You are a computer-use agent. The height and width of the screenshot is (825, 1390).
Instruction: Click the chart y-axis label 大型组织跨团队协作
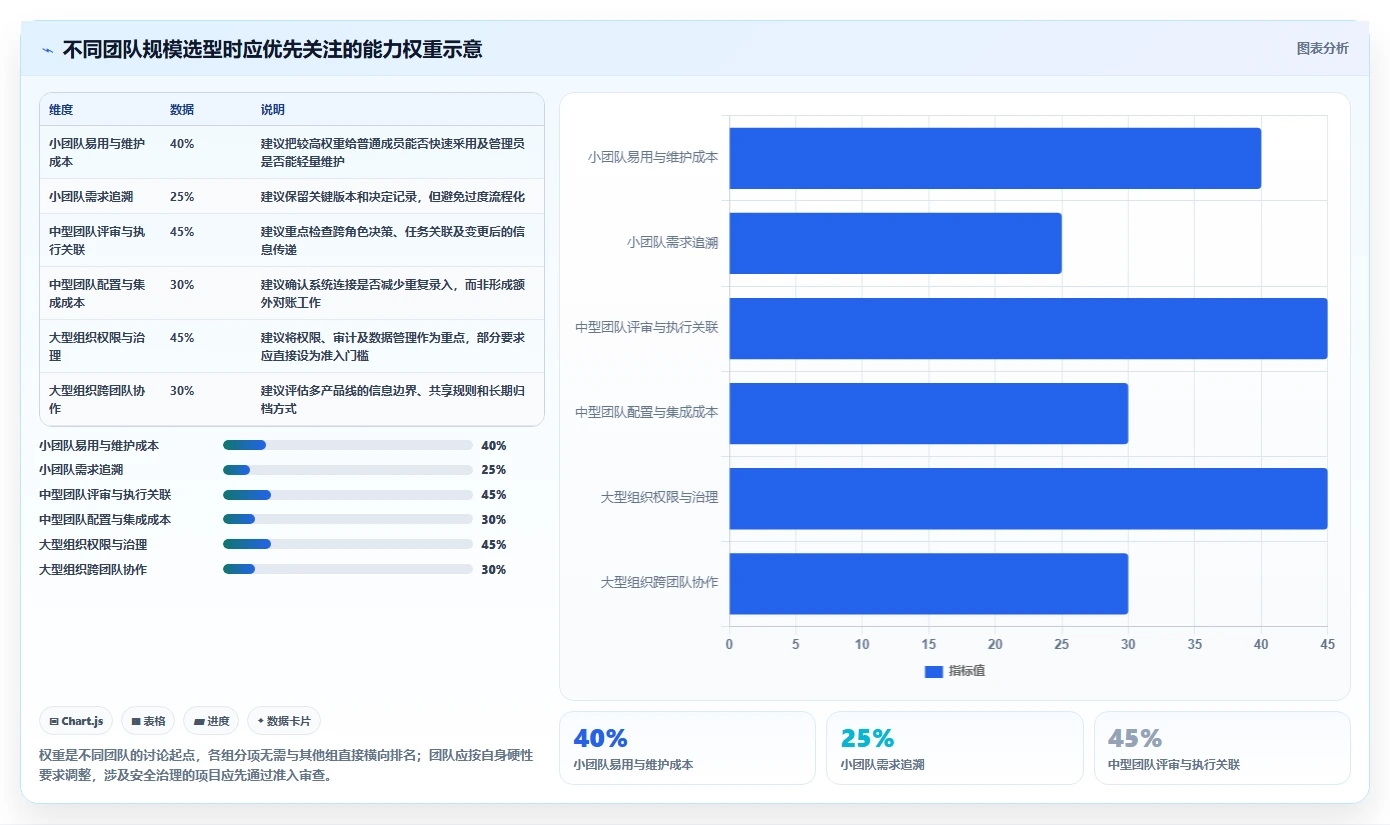(659, 583)
